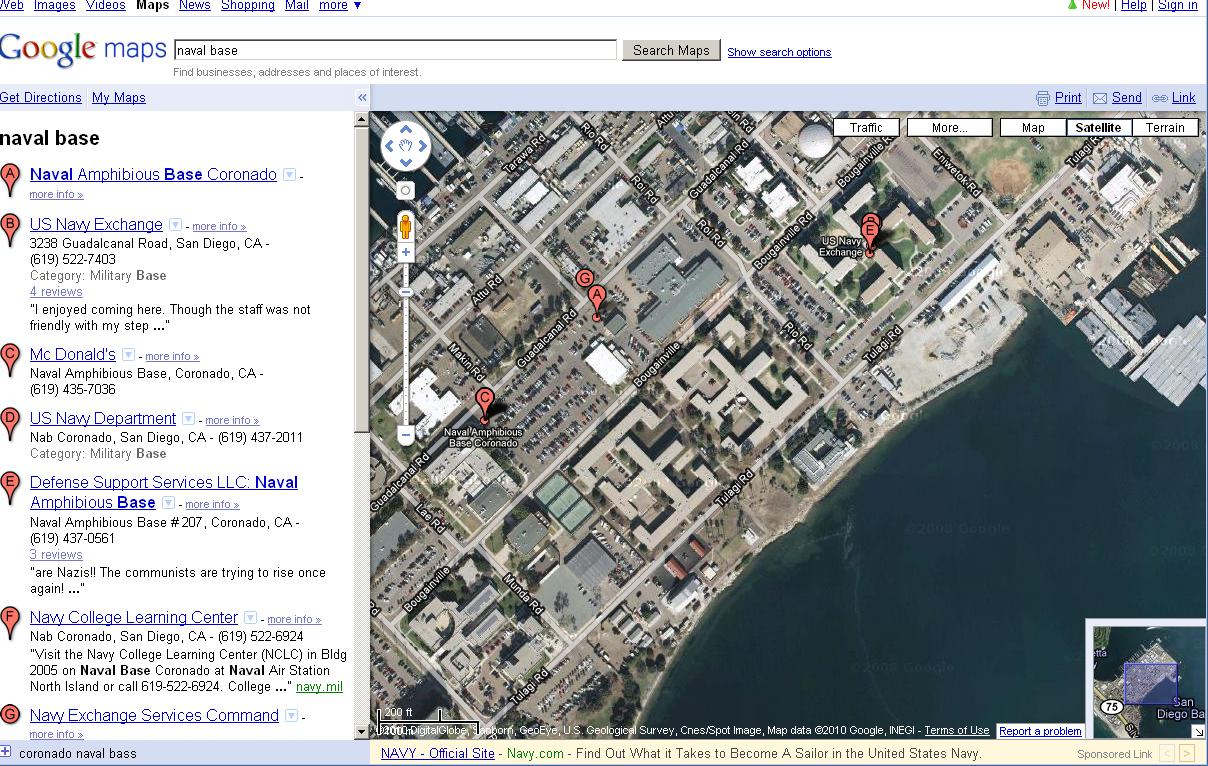Toggle the Traffic layer button
Screen dimensions: 1208x766
(866, 128)
